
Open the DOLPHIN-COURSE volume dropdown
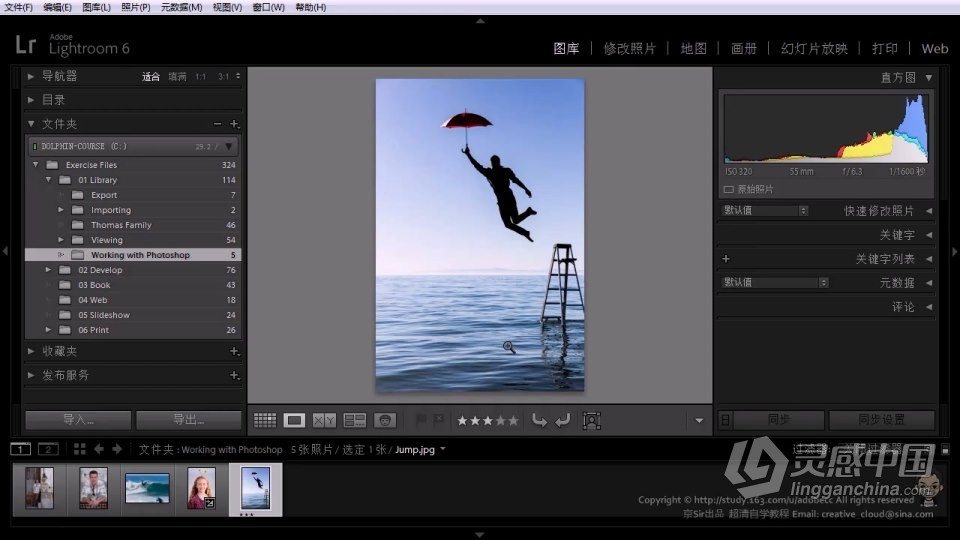[x=228, y=146]
